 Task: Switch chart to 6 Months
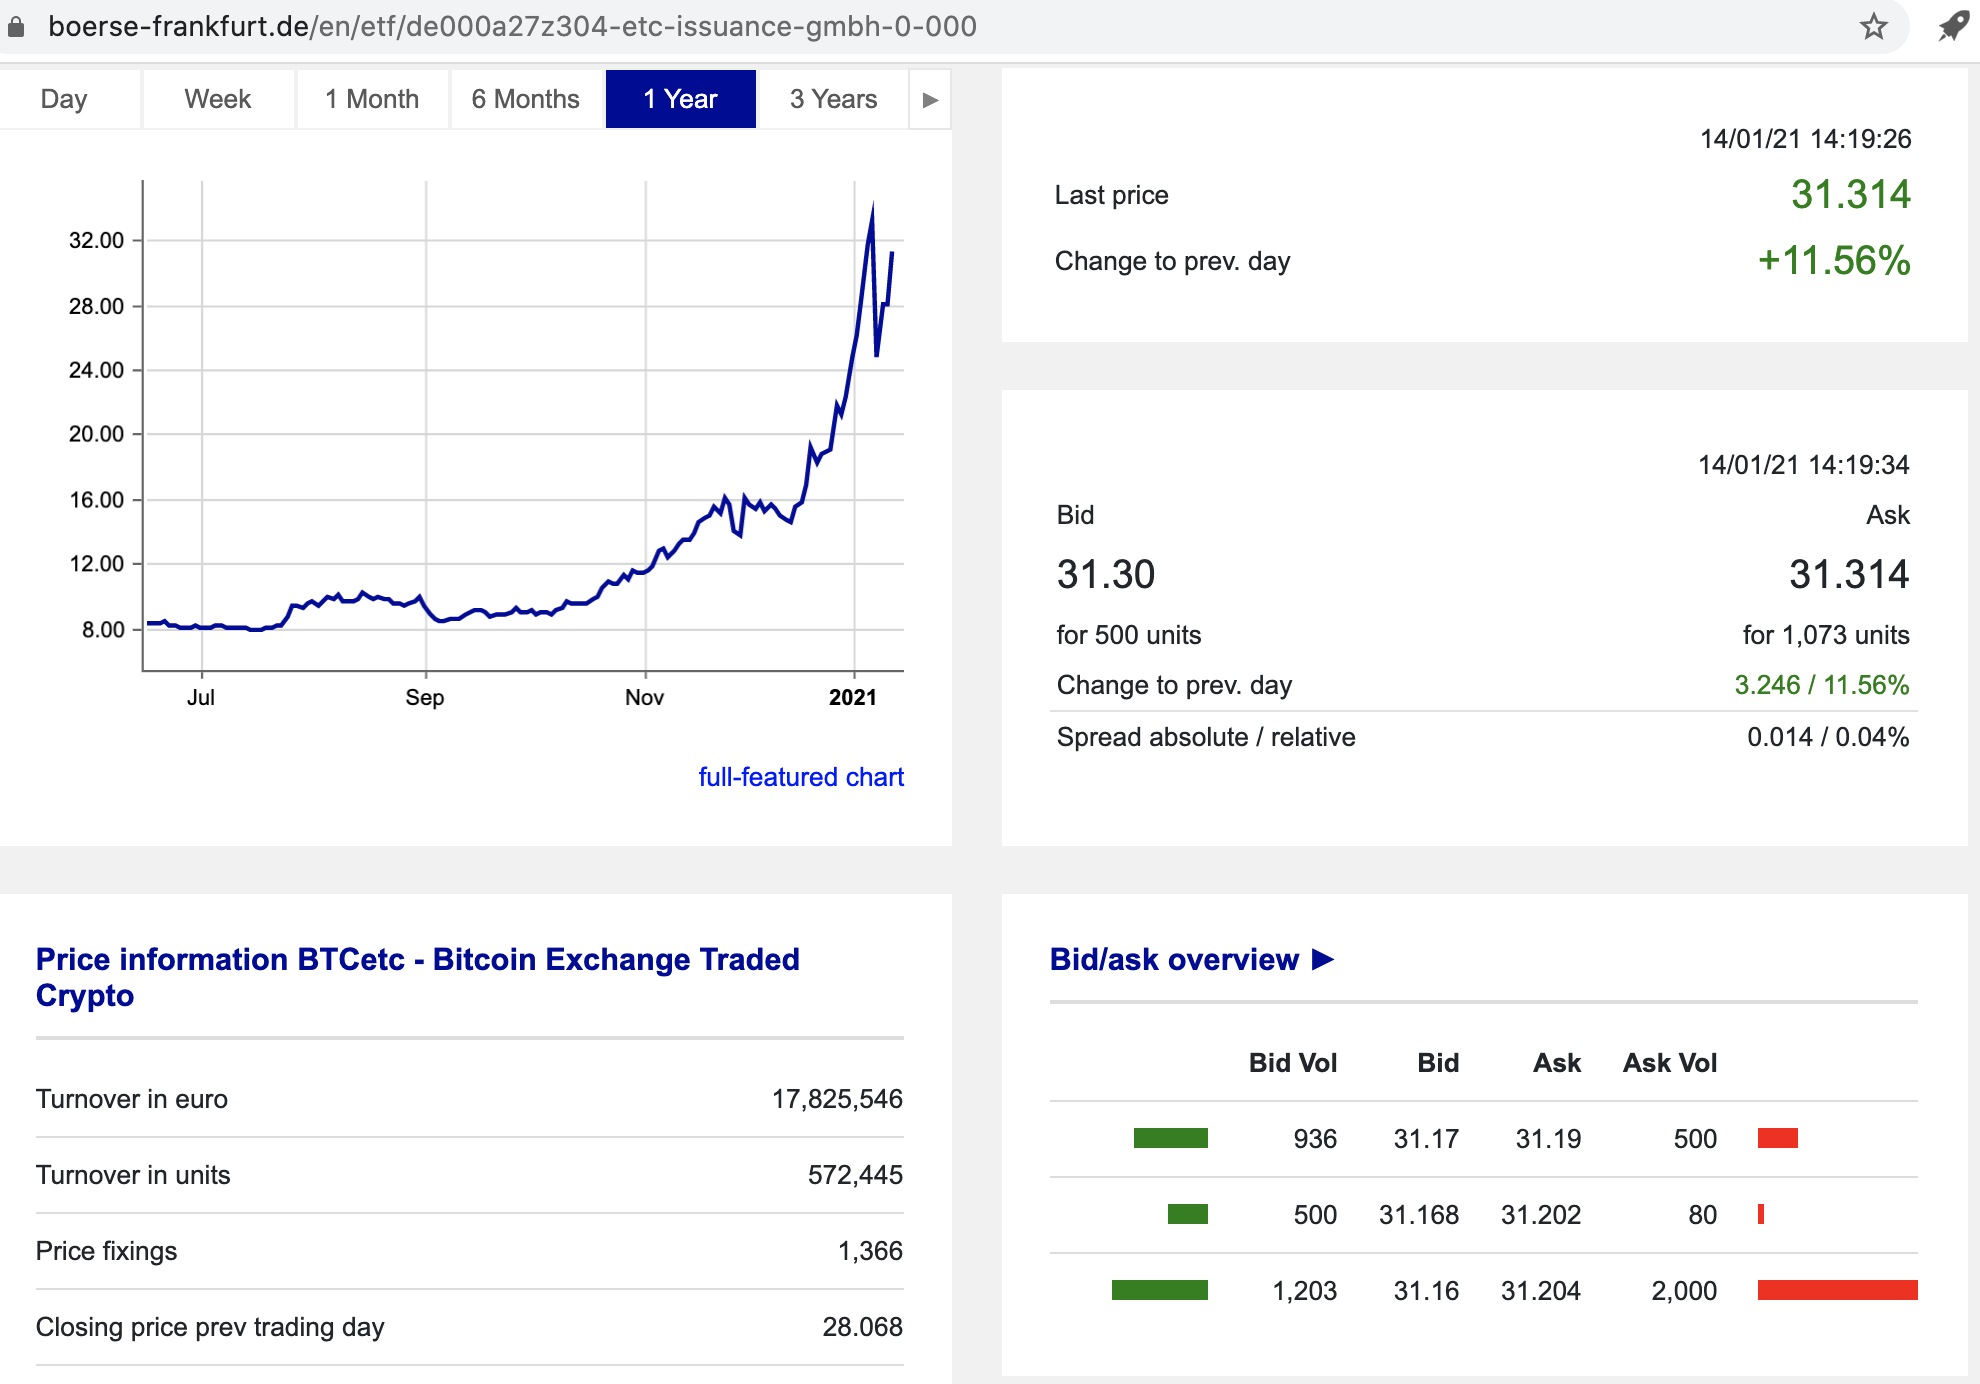coord(526,99)
